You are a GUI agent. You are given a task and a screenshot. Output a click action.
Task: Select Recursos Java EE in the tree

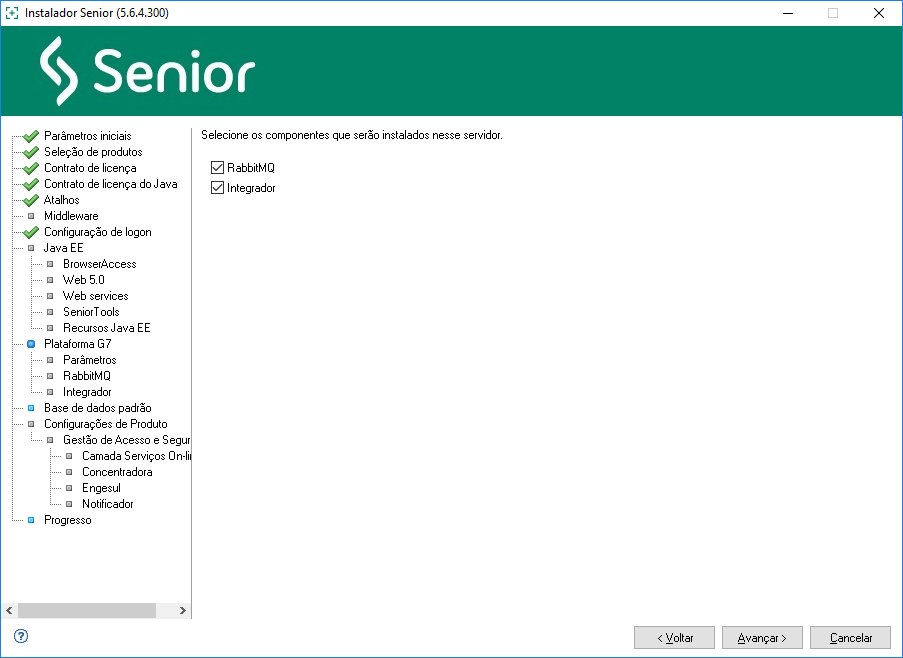click(107, 328)
